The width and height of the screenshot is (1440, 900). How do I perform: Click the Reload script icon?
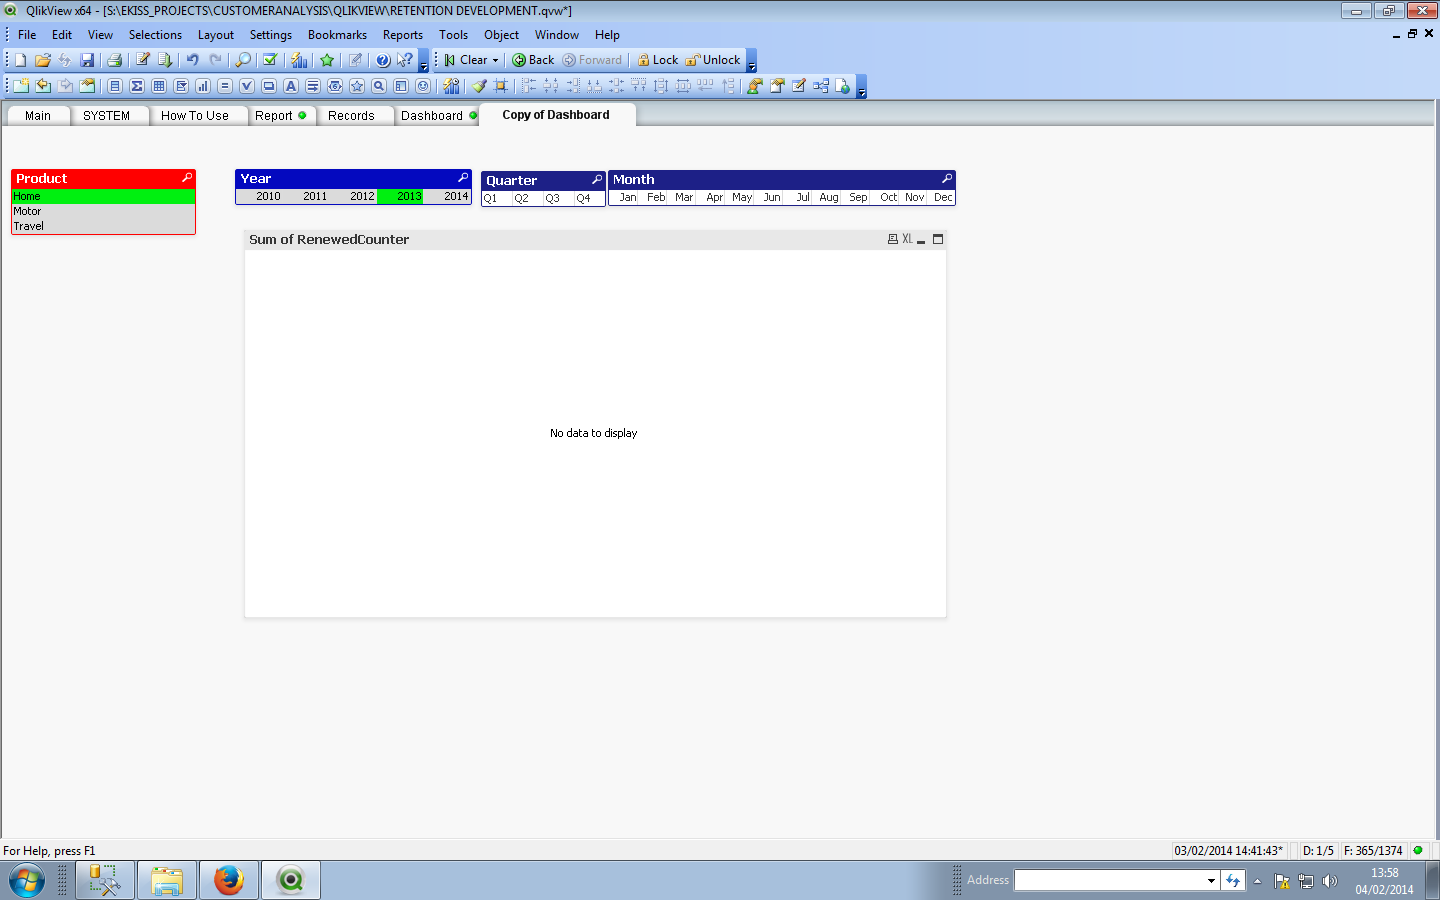click(x=165, y=60)
